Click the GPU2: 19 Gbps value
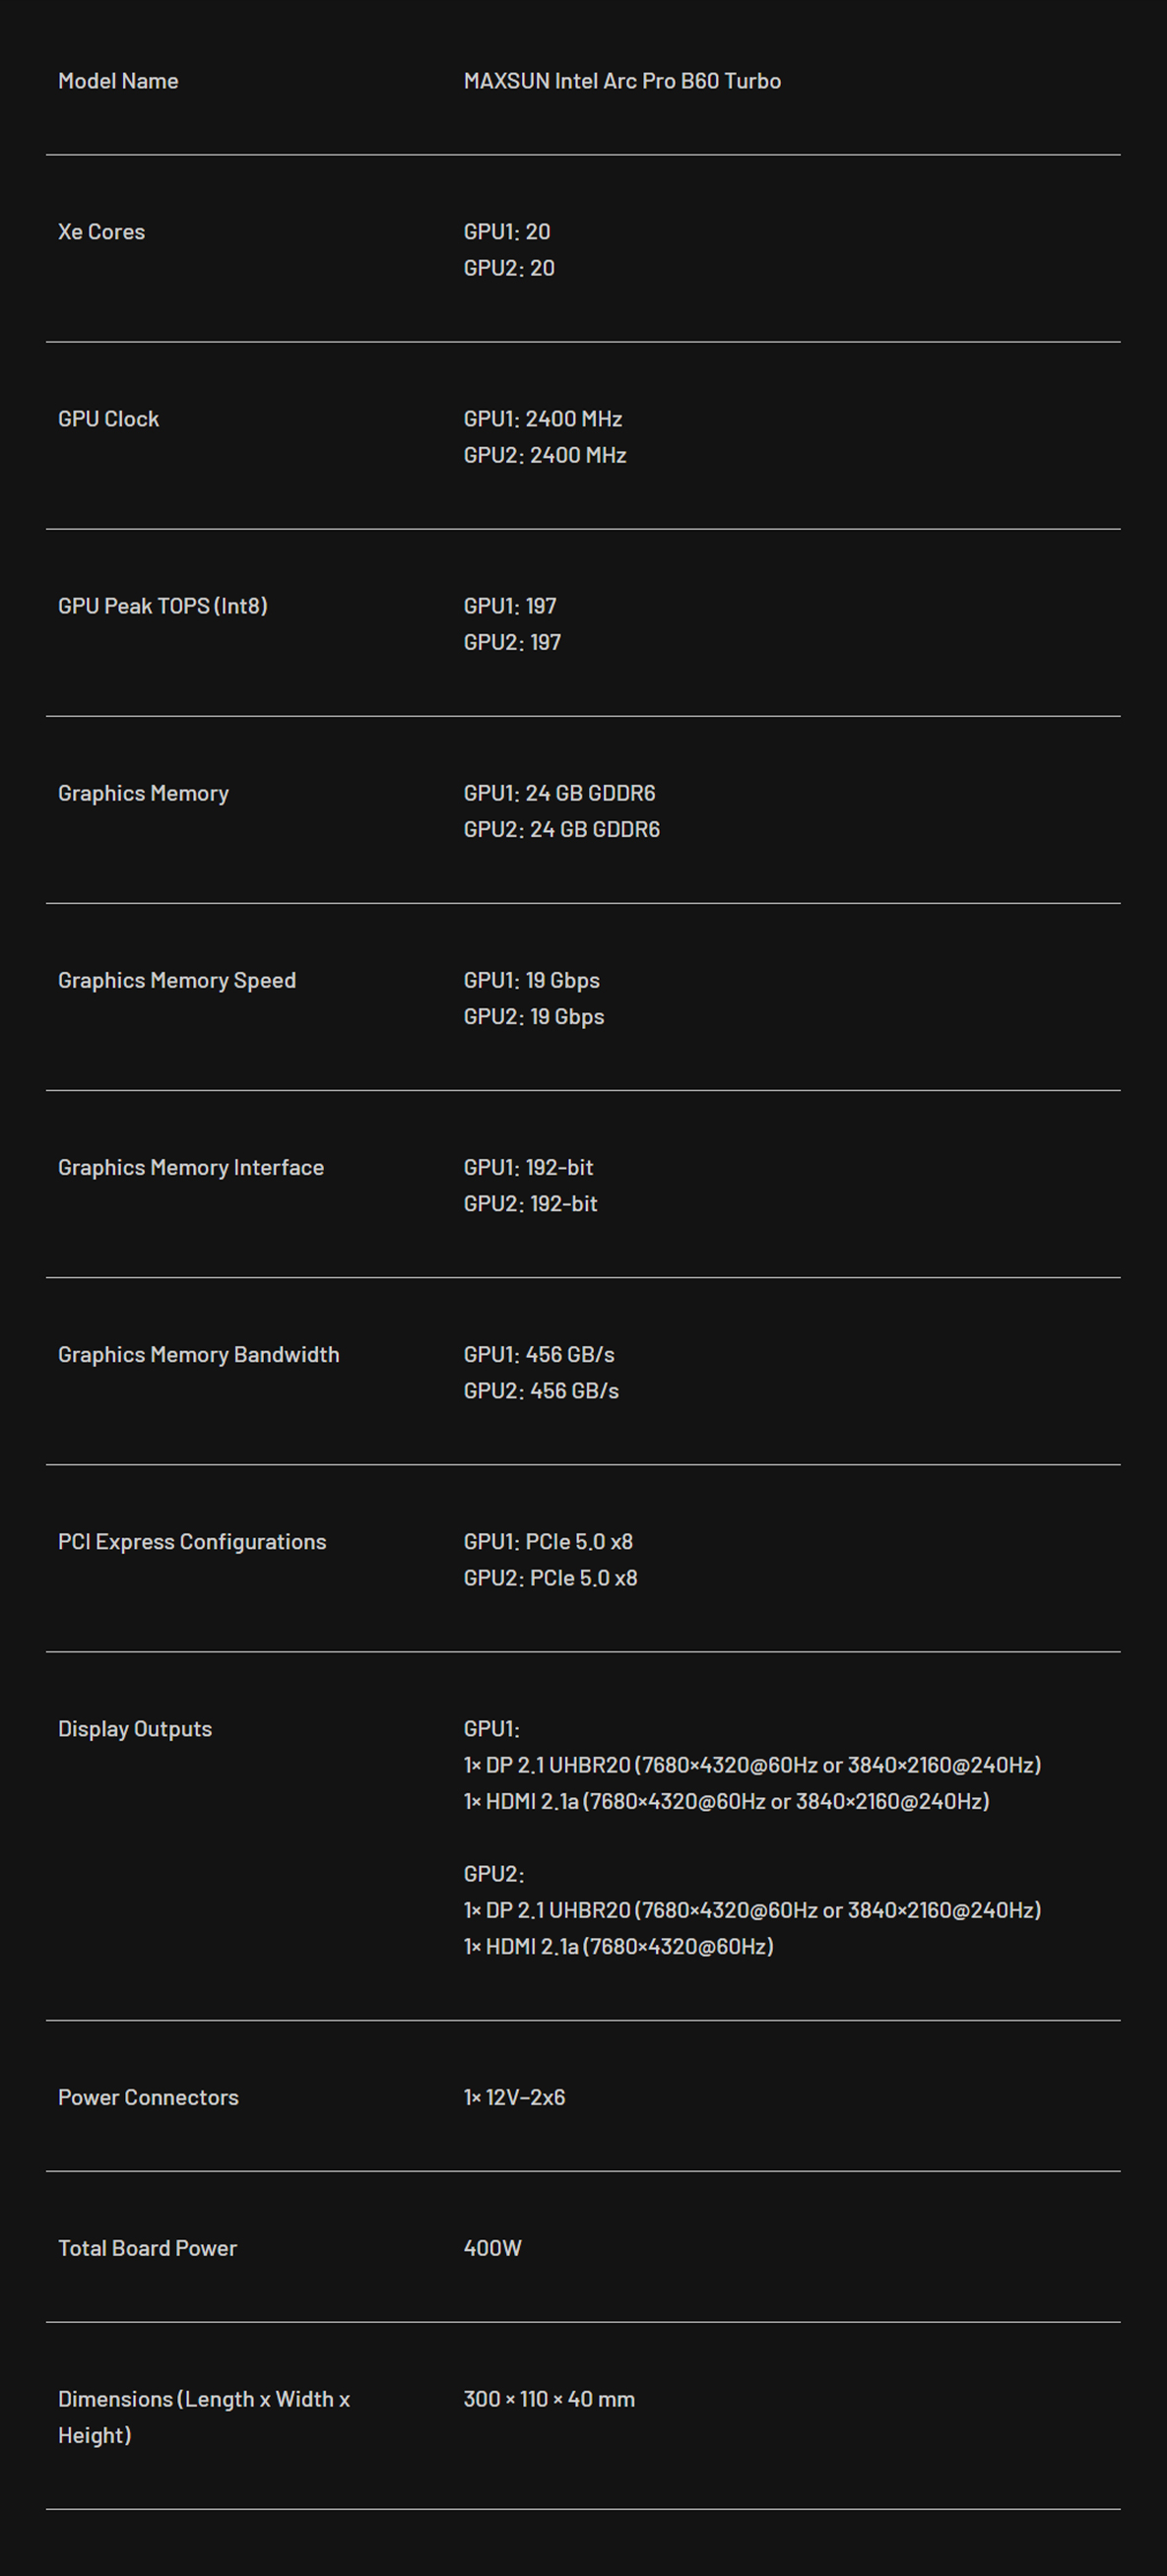 pyautogui.click(x=534, y=1017)
